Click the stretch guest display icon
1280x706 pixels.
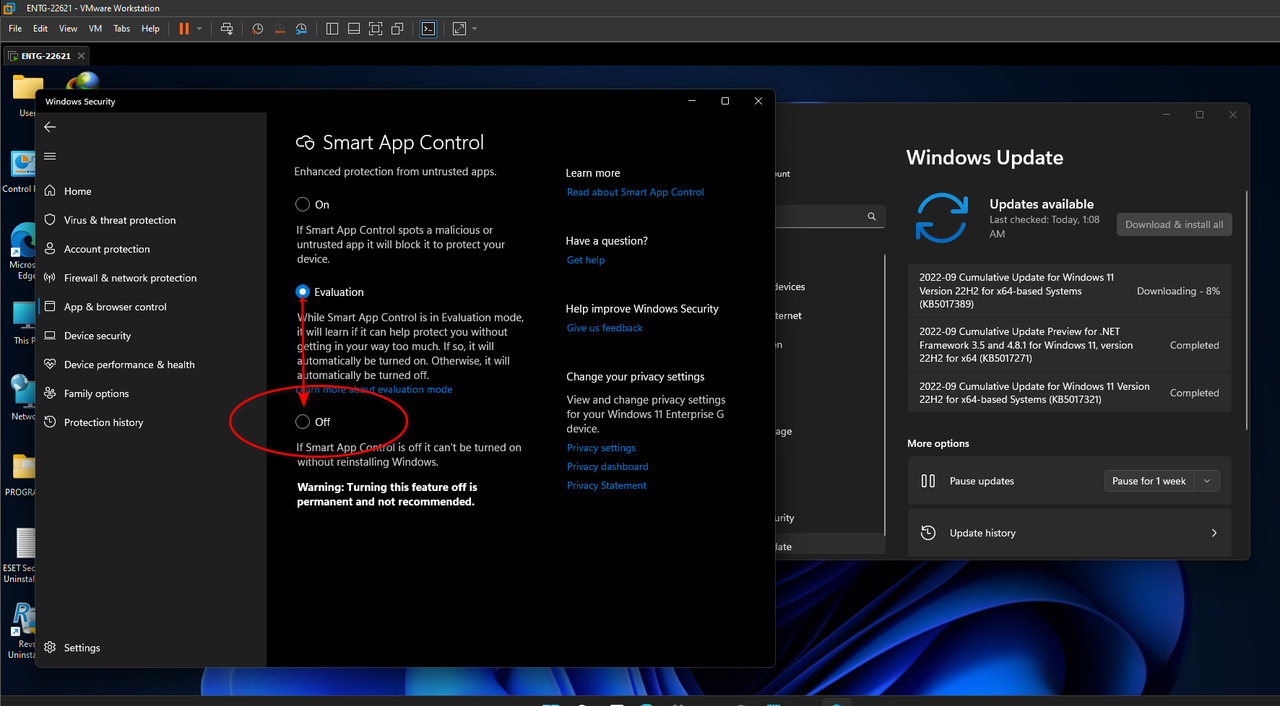coord(459,29)
